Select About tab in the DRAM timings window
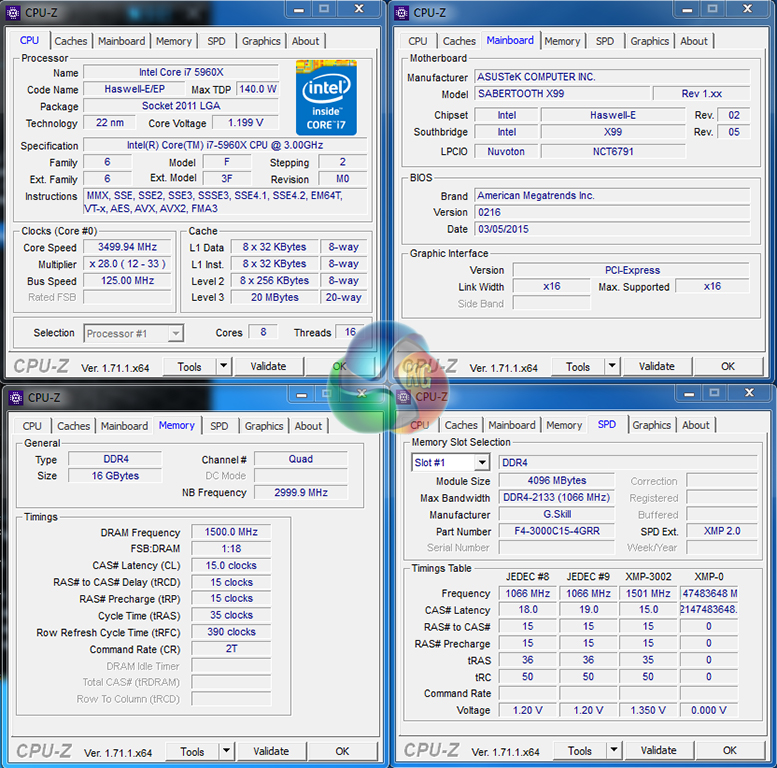The height and width of the screenshot is (768, 777). tap(308, 426)
